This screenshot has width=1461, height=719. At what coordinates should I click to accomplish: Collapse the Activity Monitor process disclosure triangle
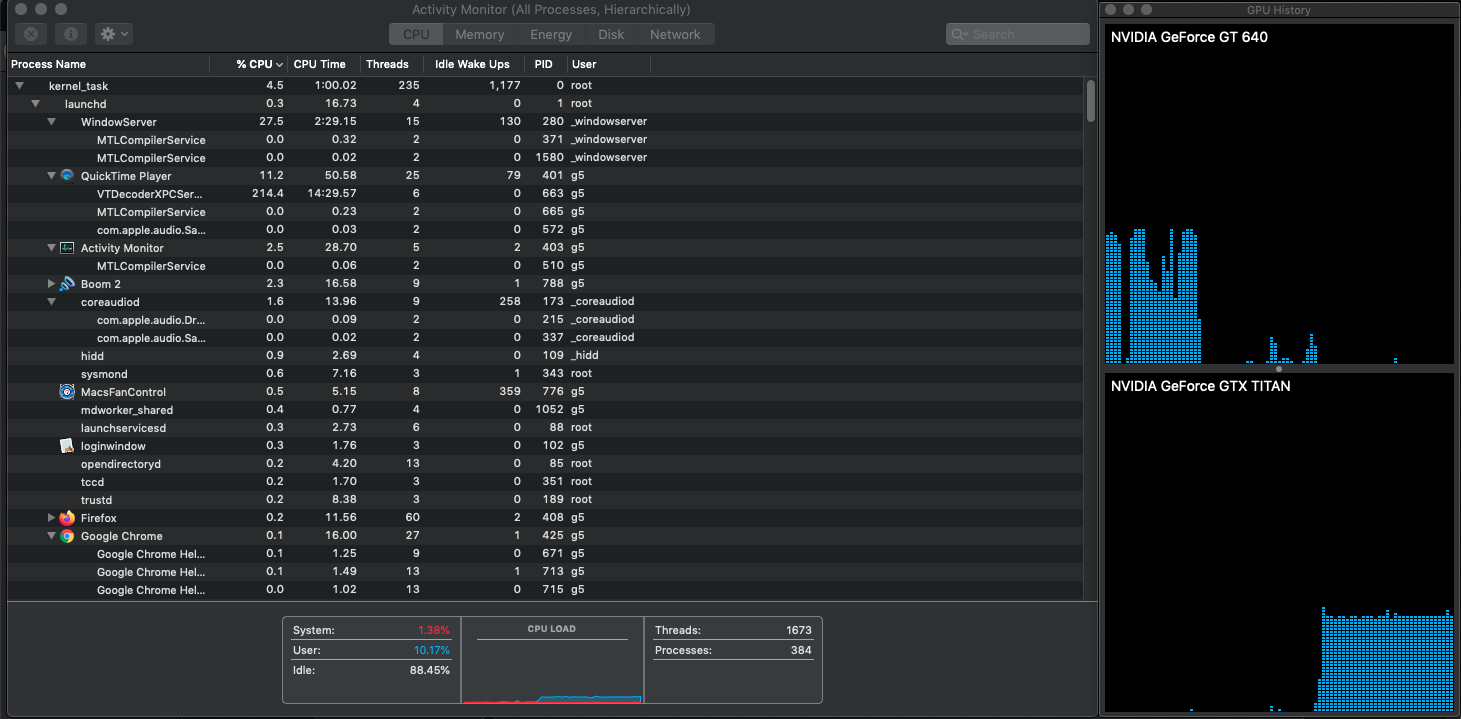[51, 248]
